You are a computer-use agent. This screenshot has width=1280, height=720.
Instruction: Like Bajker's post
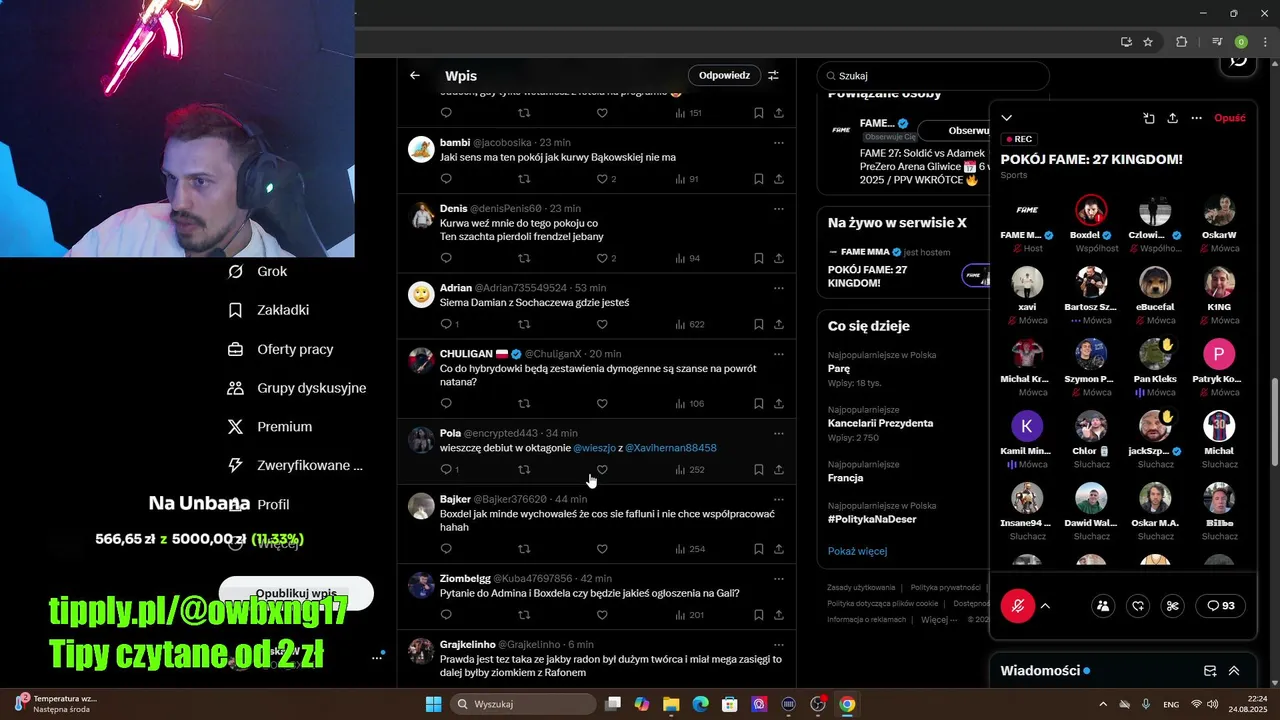coord(602,548)
